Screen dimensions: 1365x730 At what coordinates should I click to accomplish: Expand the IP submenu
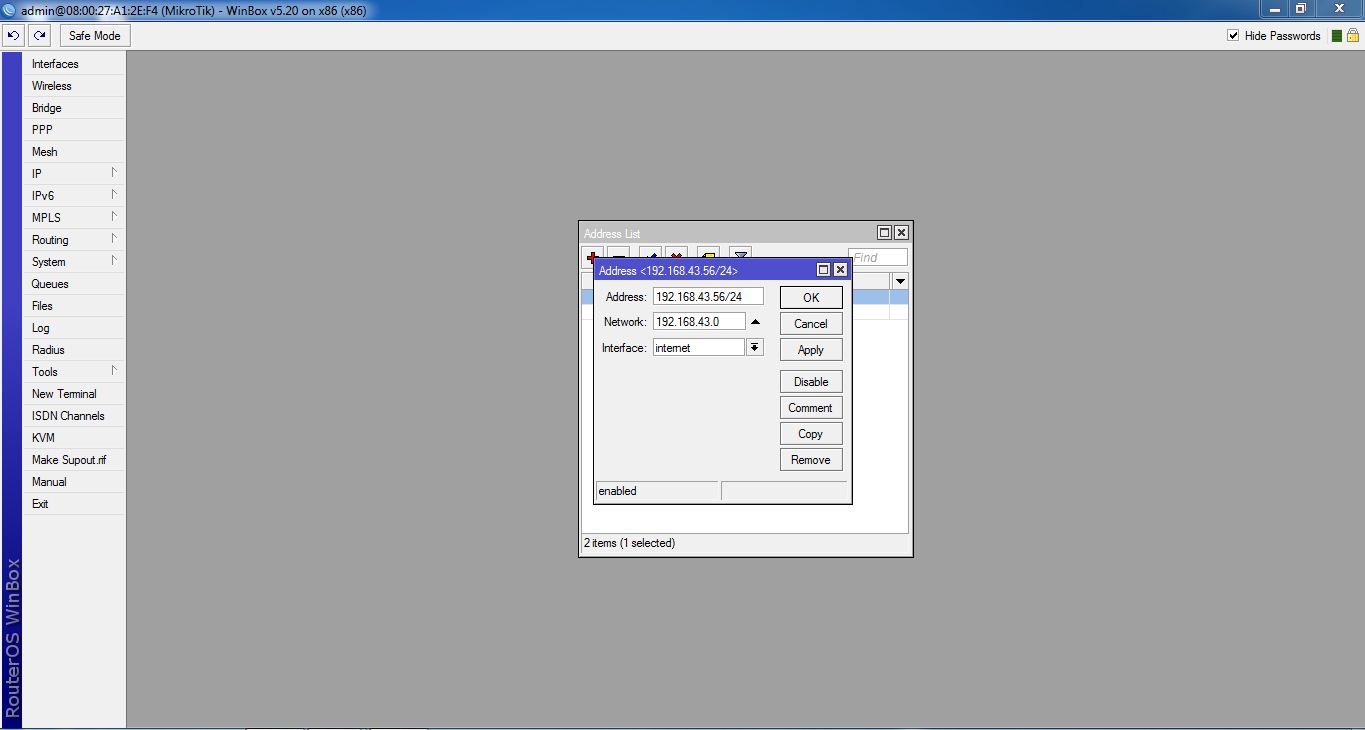75,174
